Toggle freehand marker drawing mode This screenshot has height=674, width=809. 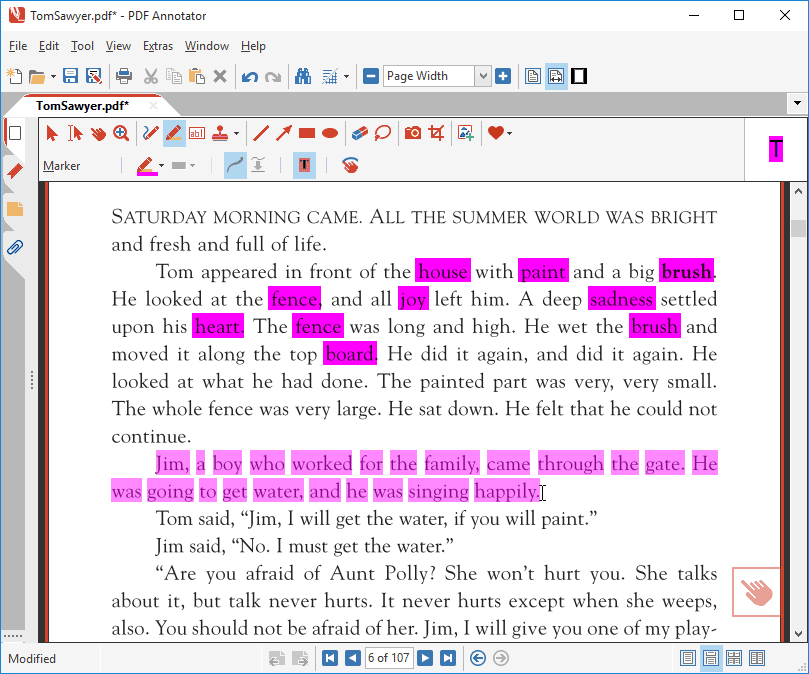(x=235, y=166)
